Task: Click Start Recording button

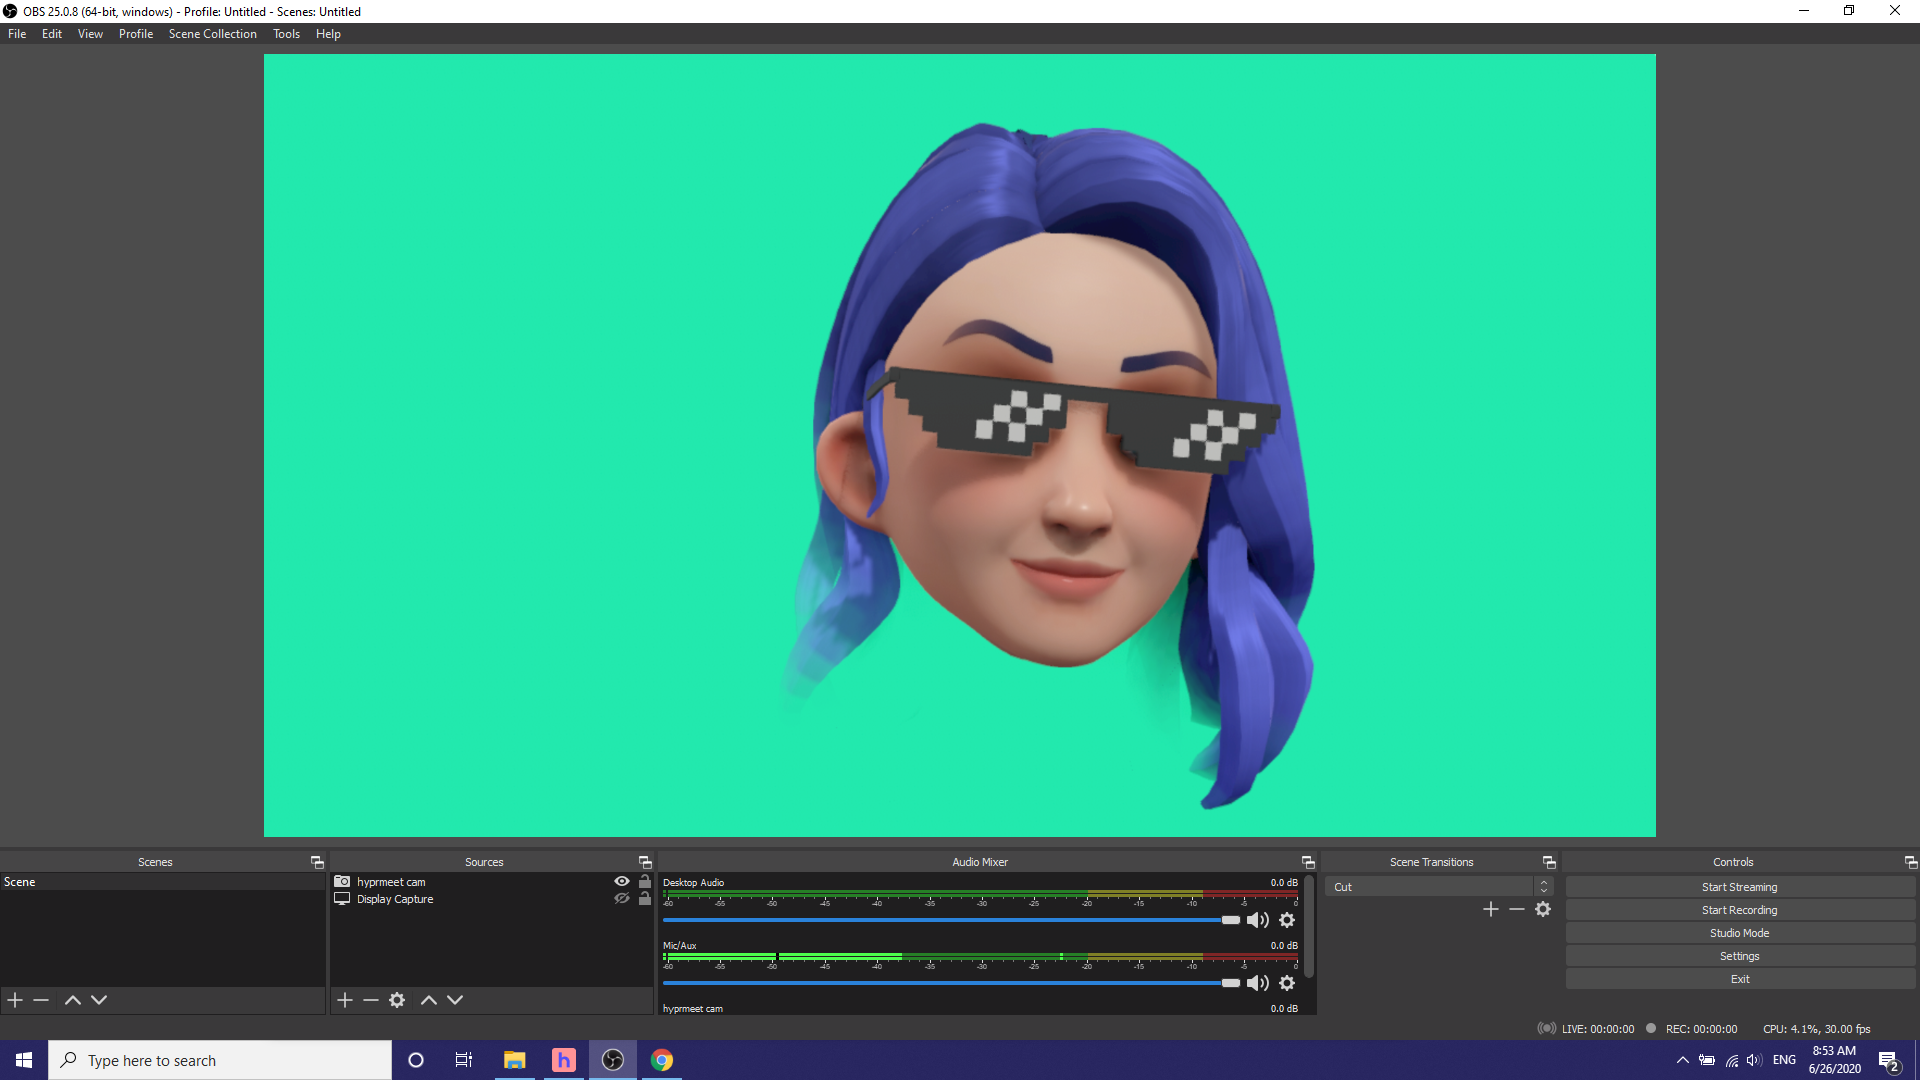Action: coord(1739,910)
